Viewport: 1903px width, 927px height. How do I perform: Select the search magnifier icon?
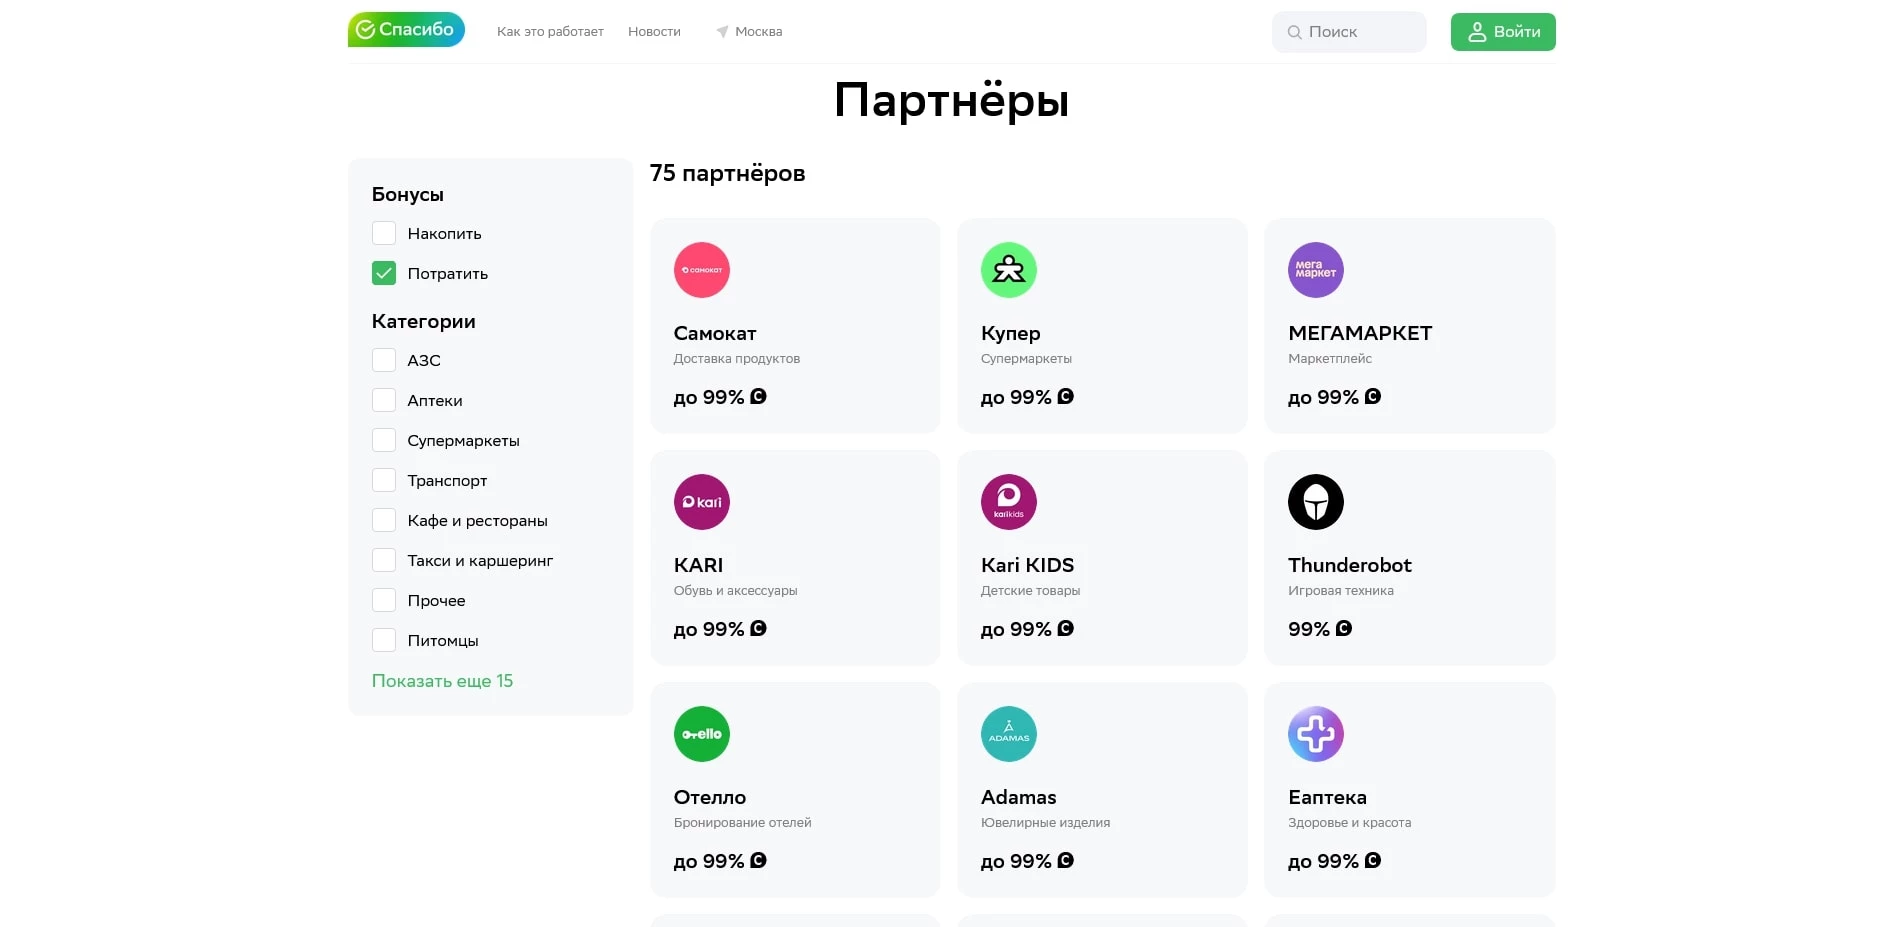click(1294, 31)
